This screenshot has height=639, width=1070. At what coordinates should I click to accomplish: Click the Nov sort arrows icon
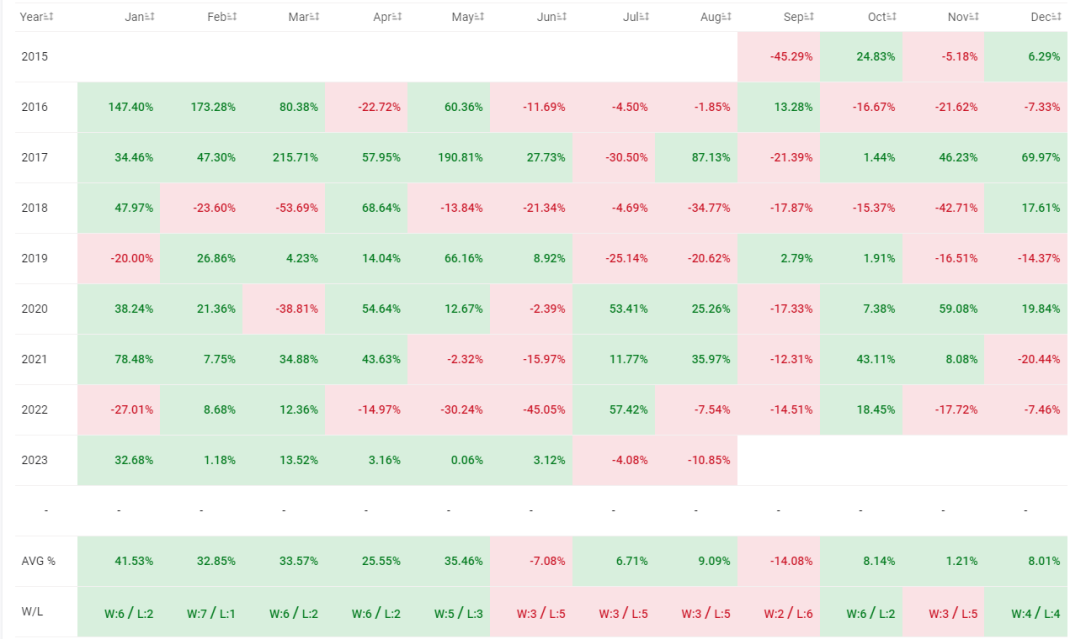tap(974, 17)
